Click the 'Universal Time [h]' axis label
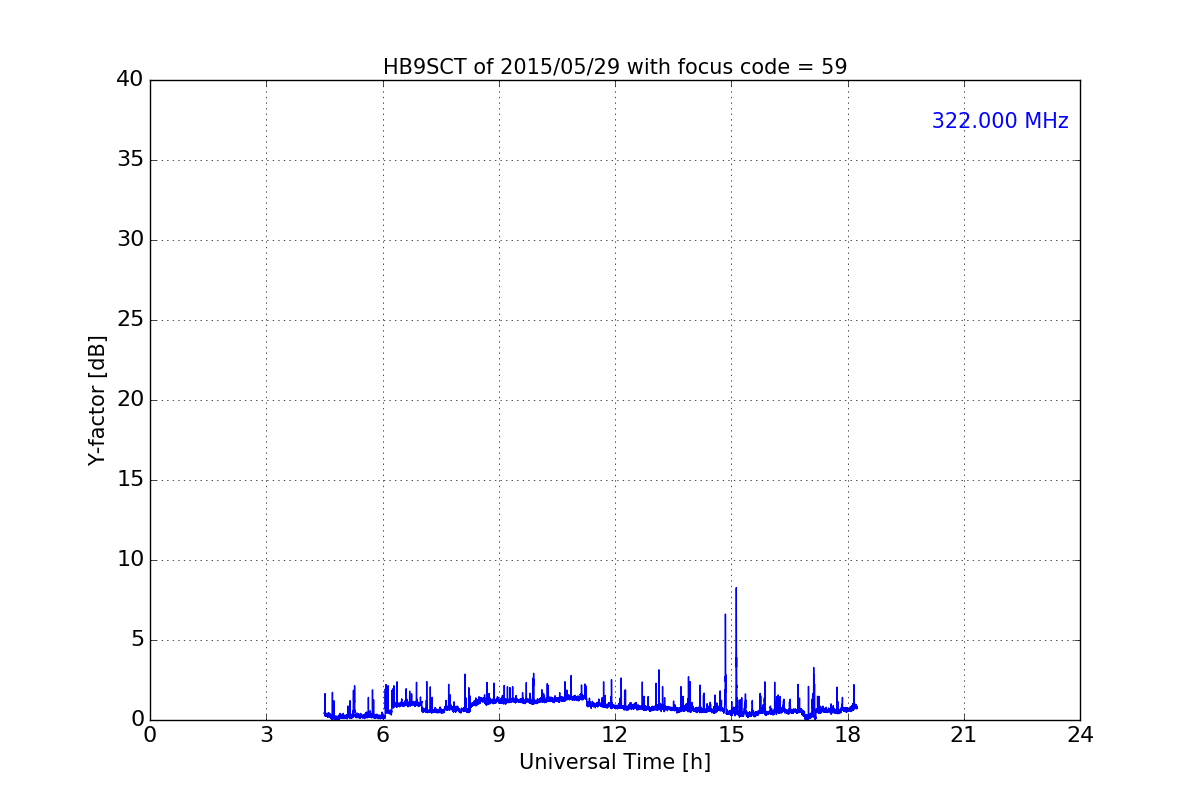1200x800 pixels. click(615, 762)
